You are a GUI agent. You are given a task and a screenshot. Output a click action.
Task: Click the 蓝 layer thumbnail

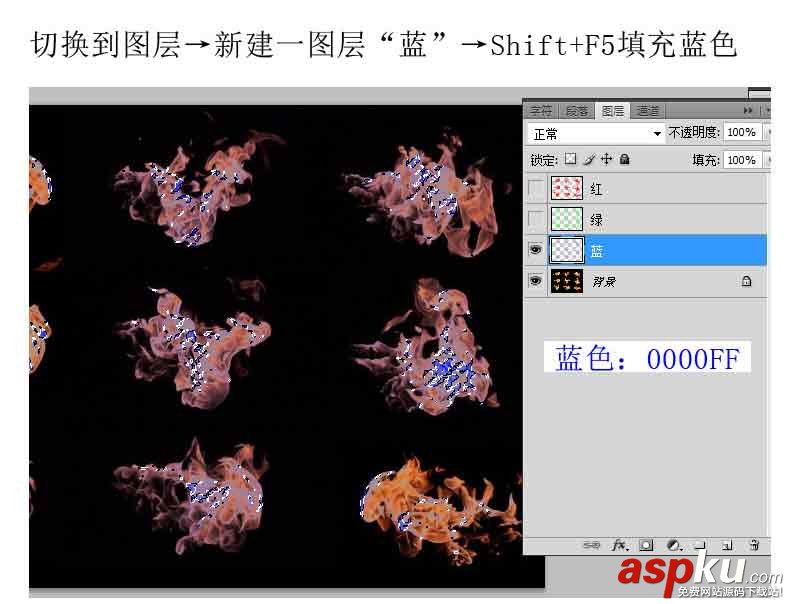point(567,250)
